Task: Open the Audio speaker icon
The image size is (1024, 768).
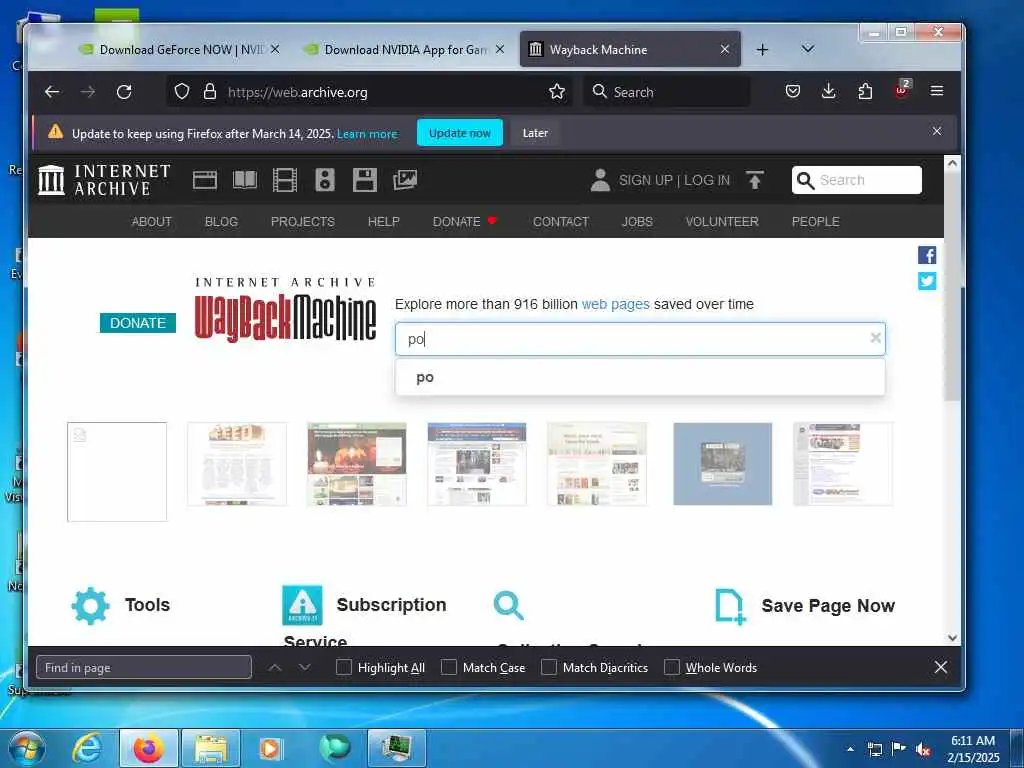Action: tap(325, 180)
